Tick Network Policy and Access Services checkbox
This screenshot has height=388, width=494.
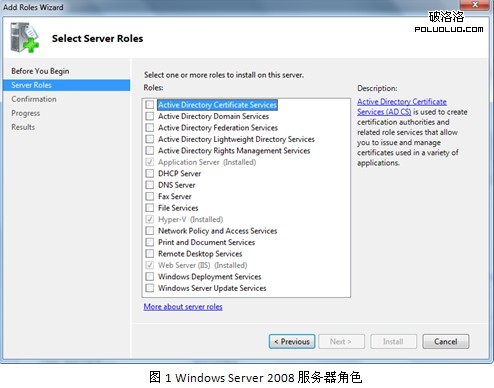[150, 231]
